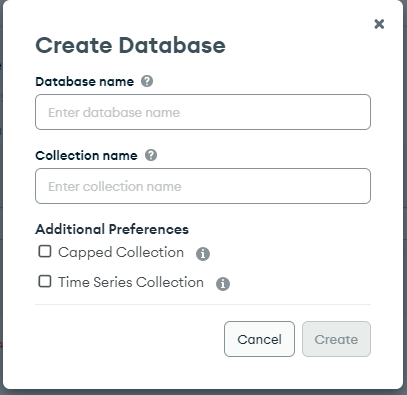Viewport: 407px width, 395px height.
Task: Click the Database name help icon
Action: pyautogui.click(x=147, y=81)
